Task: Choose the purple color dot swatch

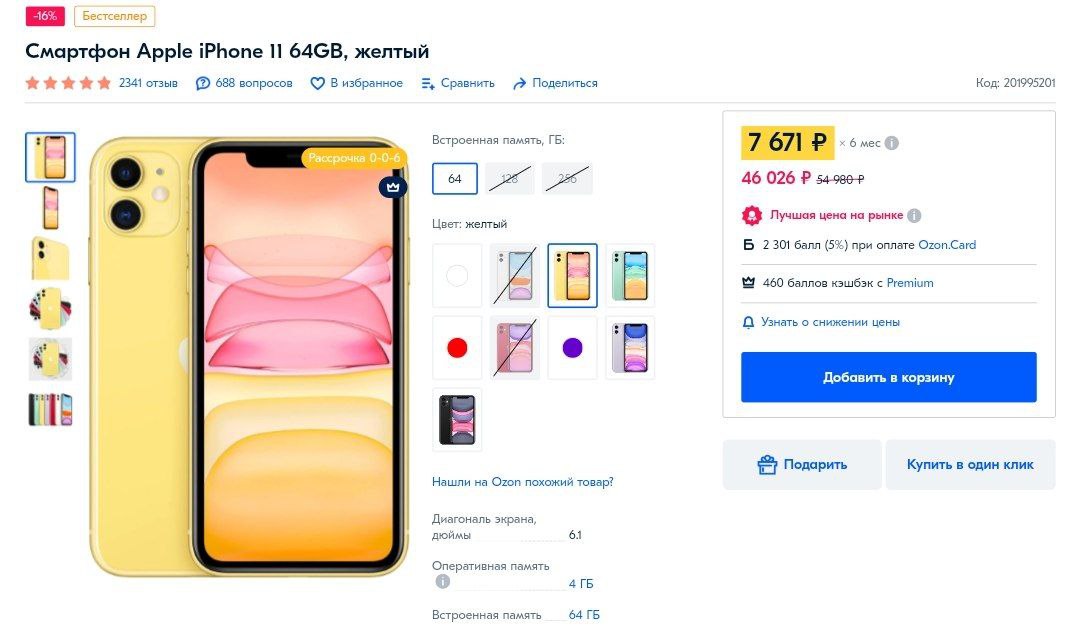Action: (572, 348)
